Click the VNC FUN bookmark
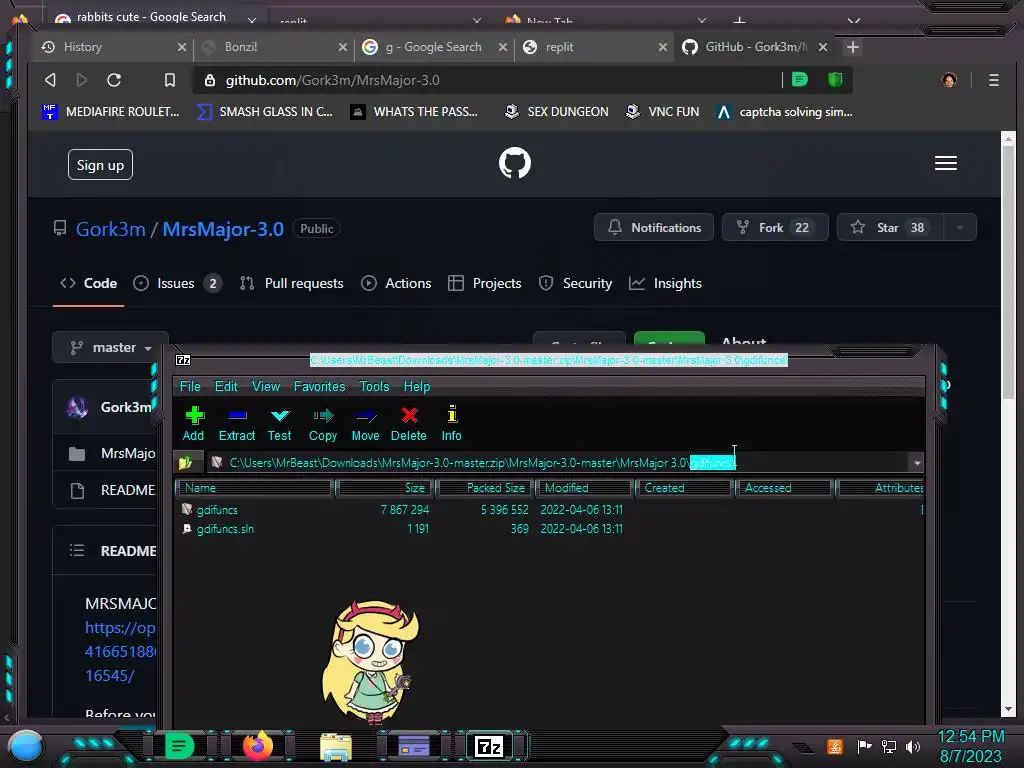 pos(662,112)
